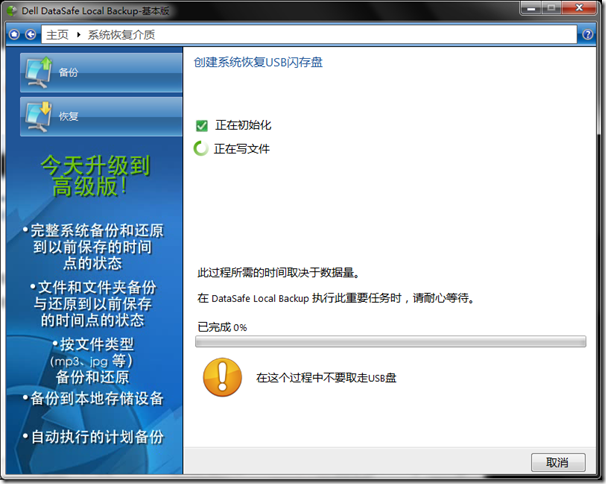
Task: Click the 在这个过程中不要取走USB盘 warning text
Action: coord(326,378)
